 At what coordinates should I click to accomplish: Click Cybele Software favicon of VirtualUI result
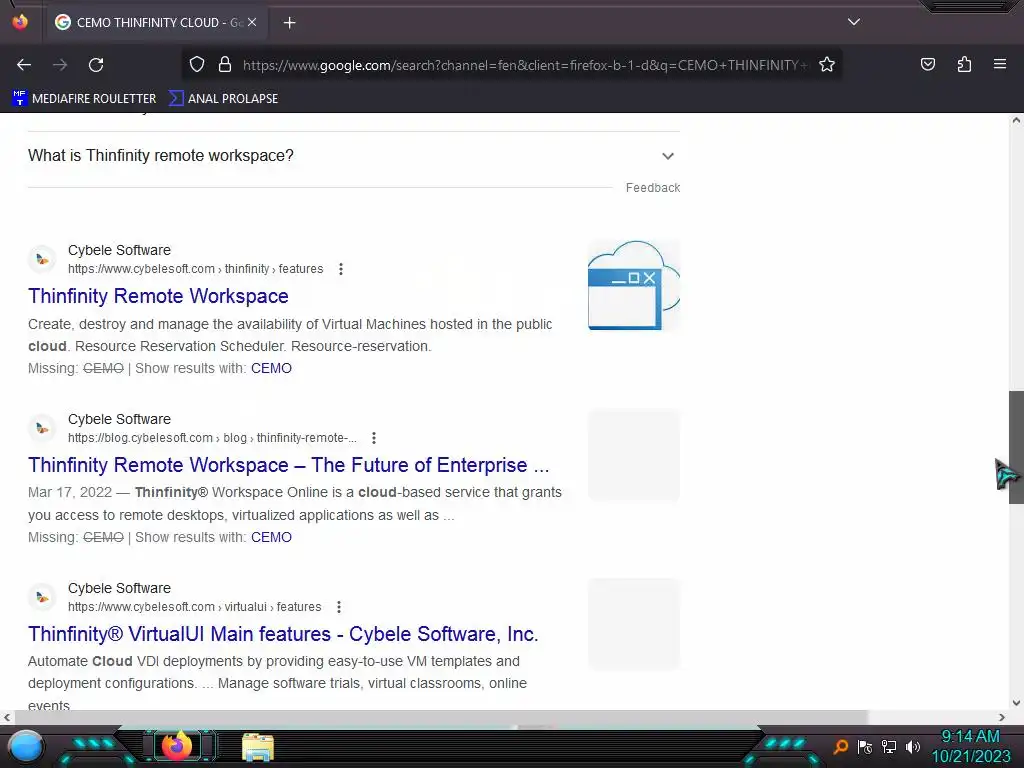42,598
